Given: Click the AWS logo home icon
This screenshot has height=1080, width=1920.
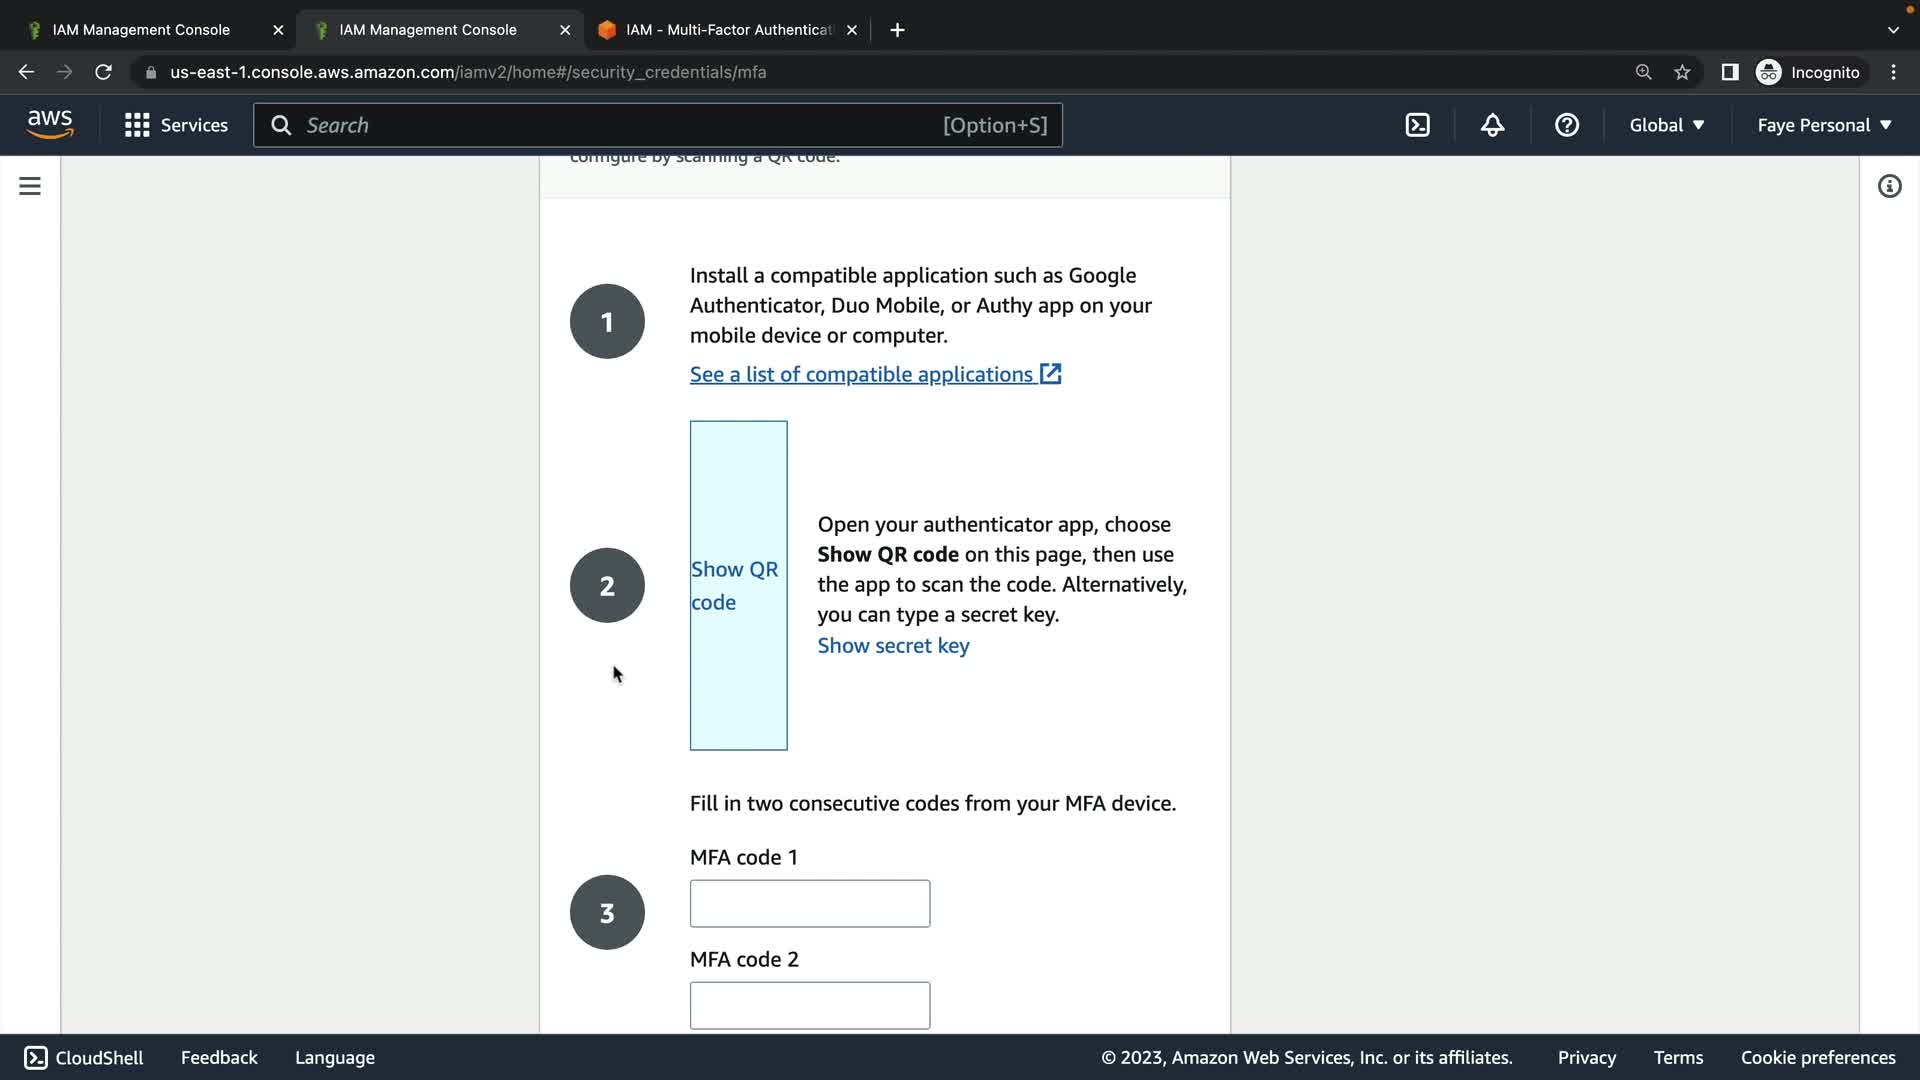Looking at the screenshot, I should (50, 125).
